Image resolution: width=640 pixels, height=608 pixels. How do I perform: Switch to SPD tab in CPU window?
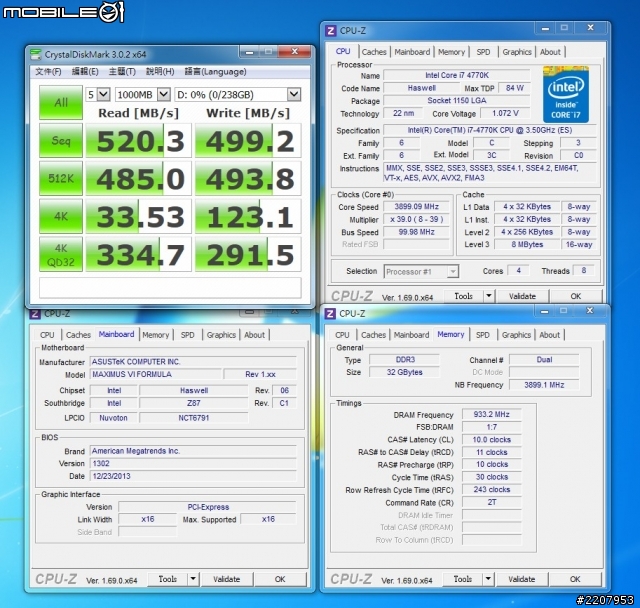point(483,52)
